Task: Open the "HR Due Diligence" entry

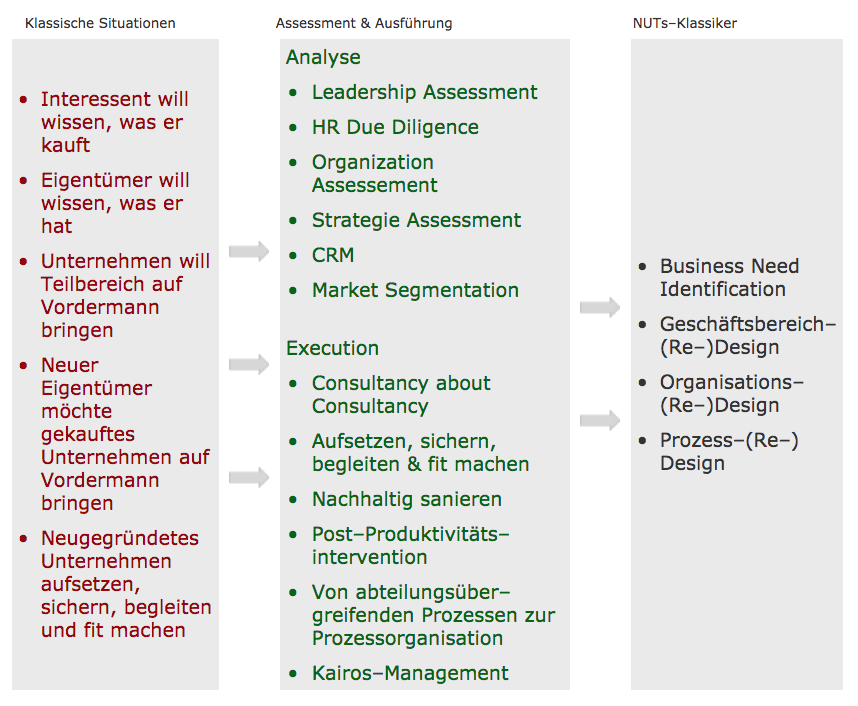Action: click(x=395, y=127)
